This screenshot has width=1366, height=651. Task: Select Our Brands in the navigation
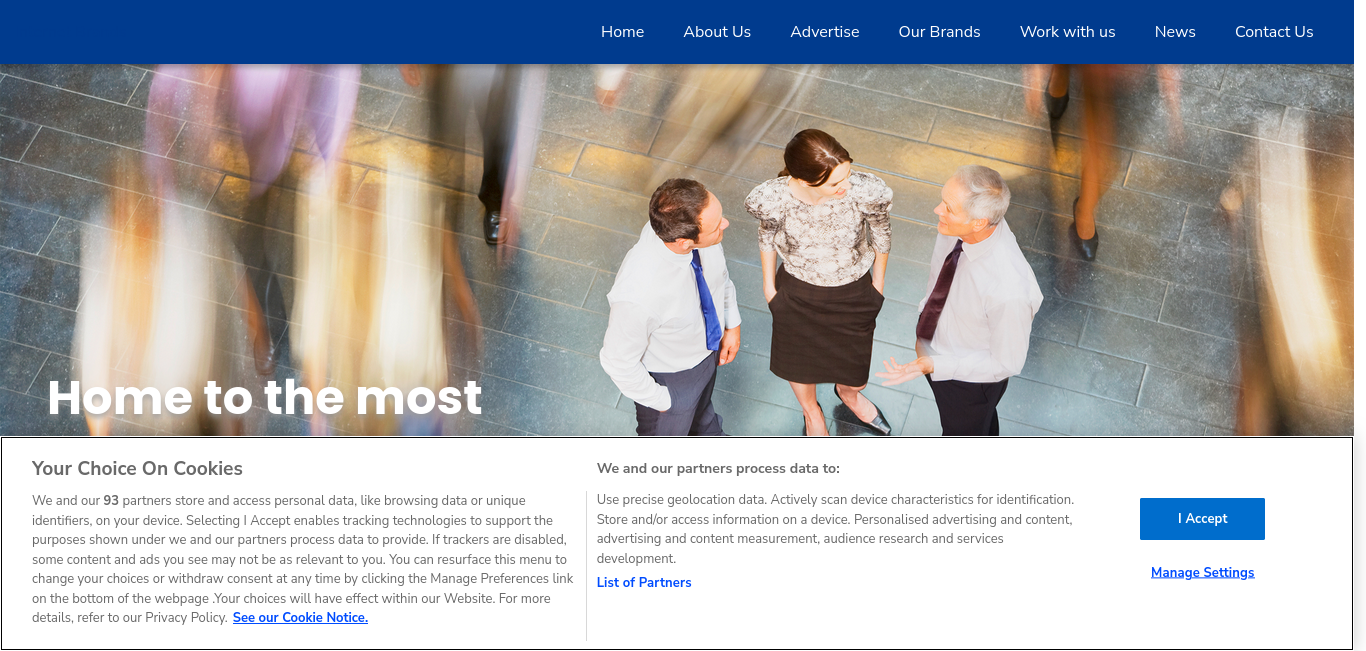point(940,32)
